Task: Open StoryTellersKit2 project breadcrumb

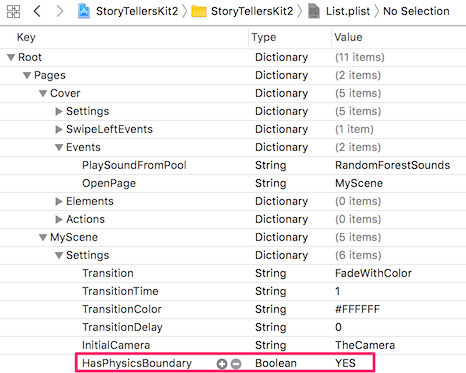Action: point(137,11)
